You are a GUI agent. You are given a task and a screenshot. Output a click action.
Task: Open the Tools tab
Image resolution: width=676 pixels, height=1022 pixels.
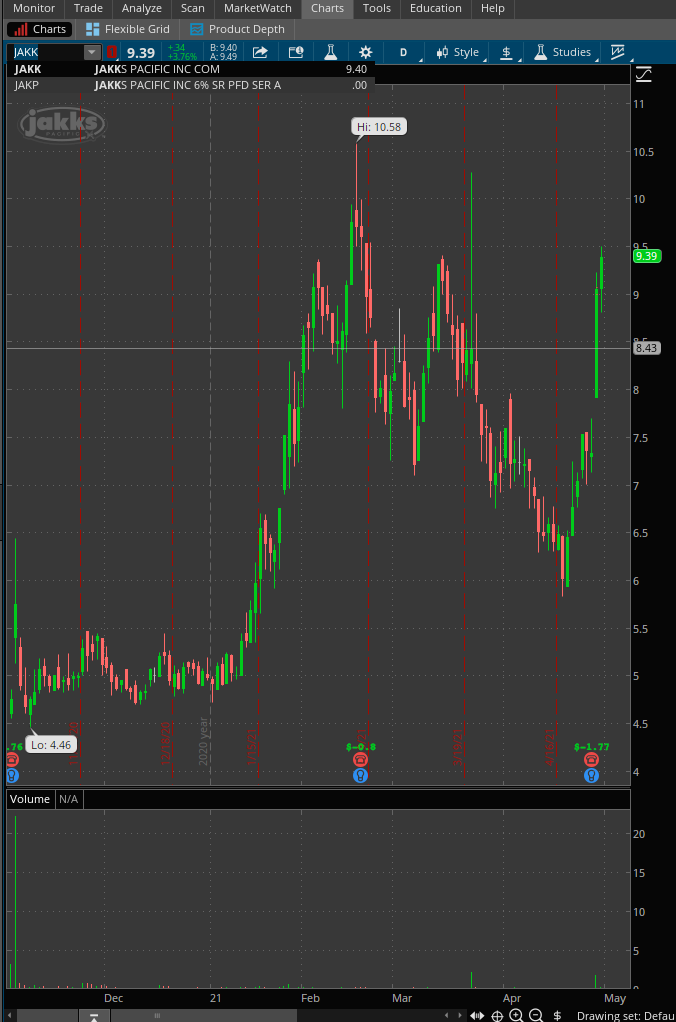coord(377,8)
